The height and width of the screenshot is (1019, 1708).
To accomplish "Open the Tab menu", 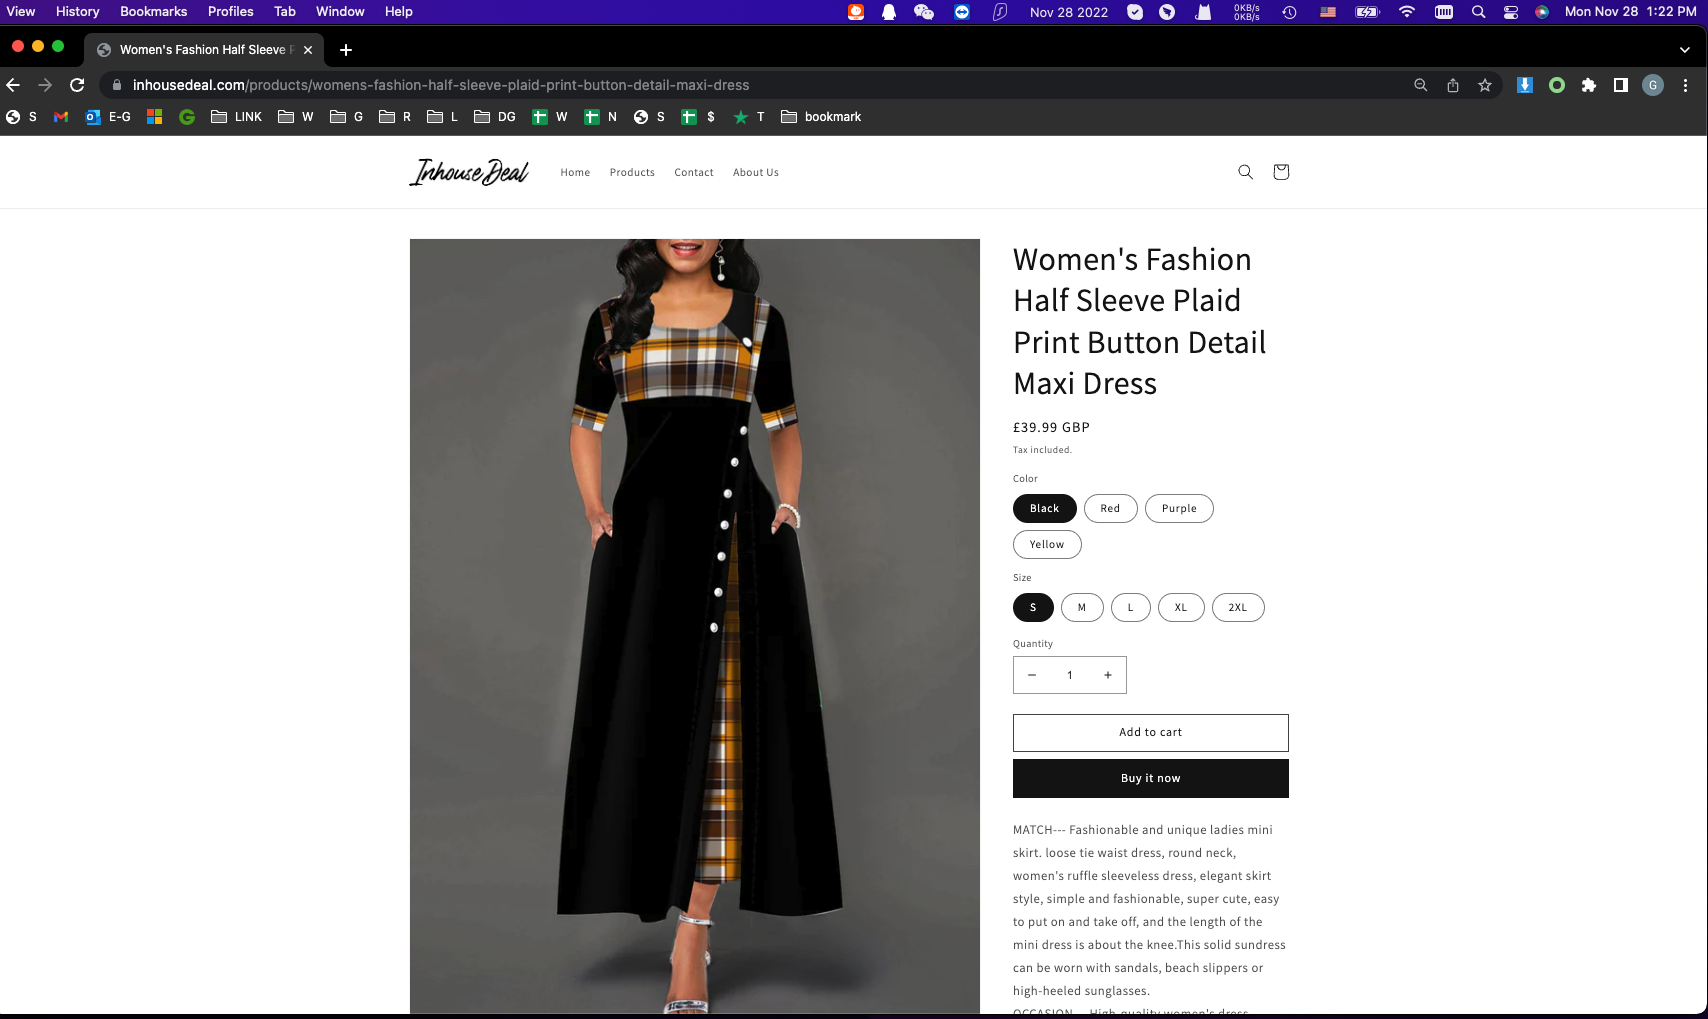I will pyautogui.click(x=285, y=12).
